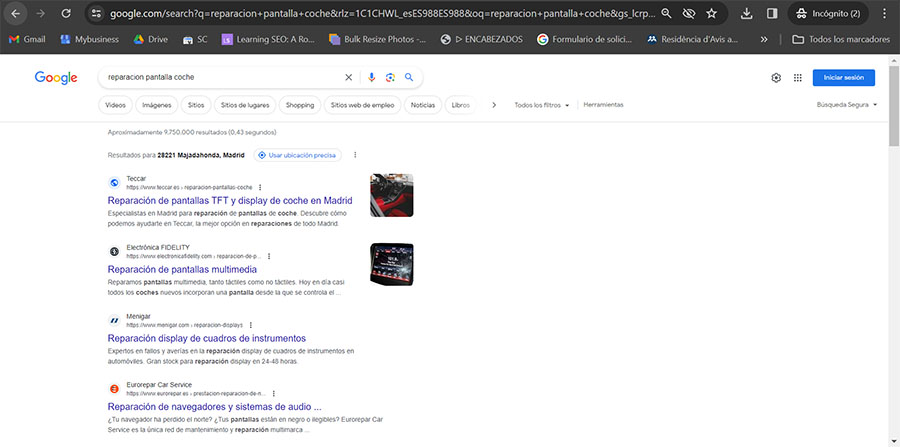
Task: Open Google settings gear
Action: pos(776,78)
